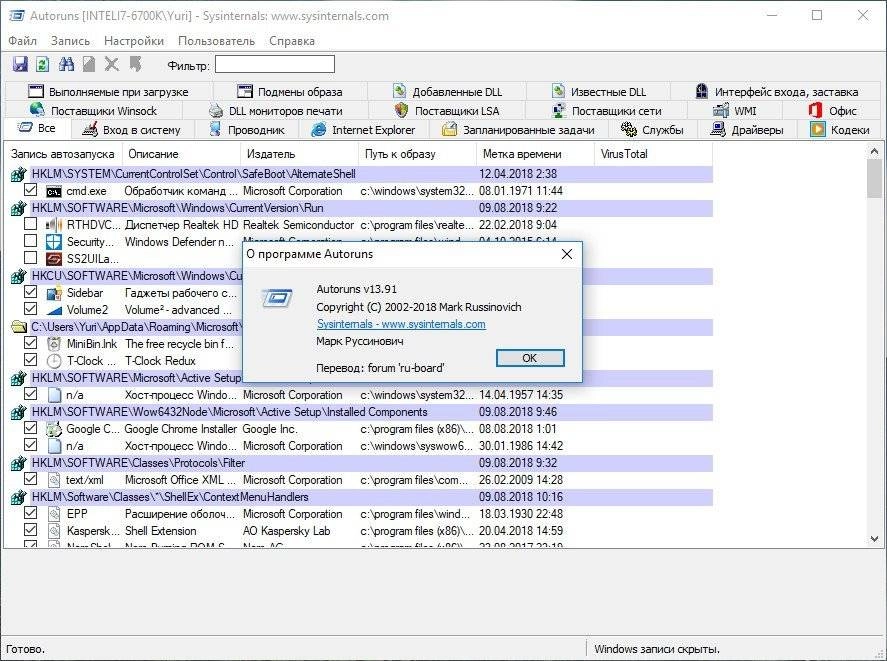Screen dimensions: 887x661
Task: Switch to the Проводник tab
Action: tap(247, 130)
